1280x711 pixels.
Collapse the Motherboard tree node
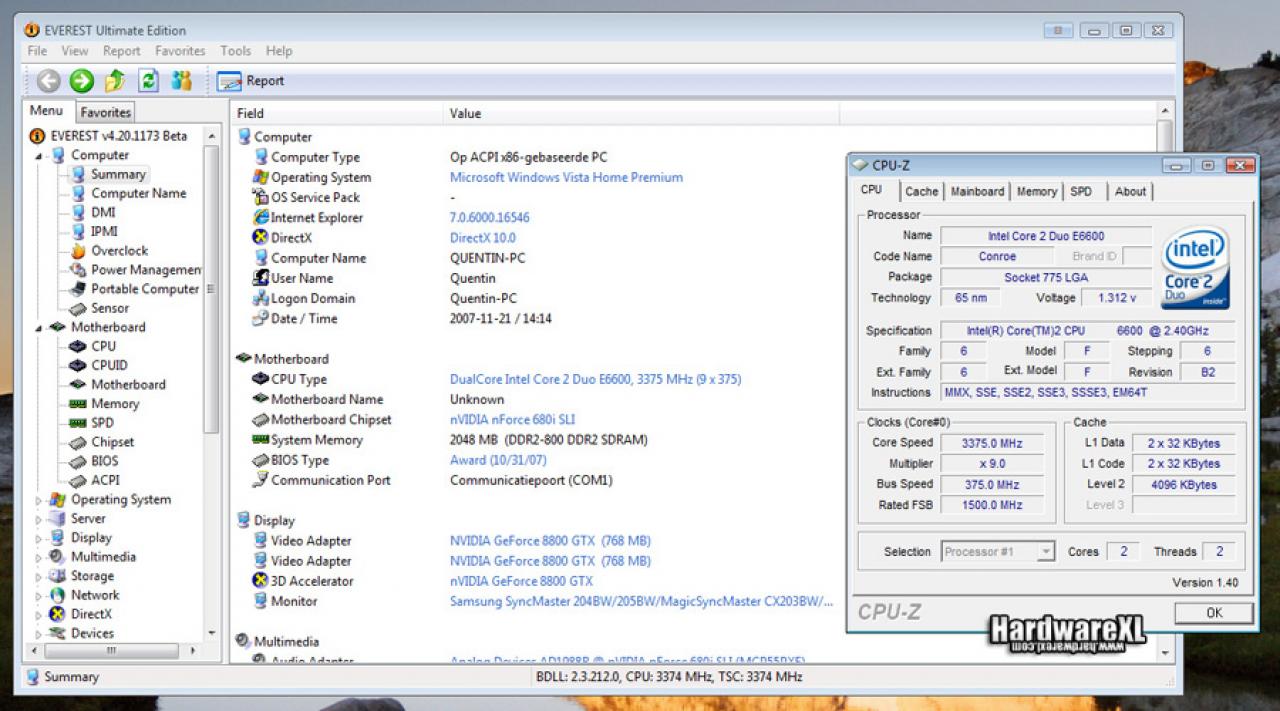[x=40, y=328]
